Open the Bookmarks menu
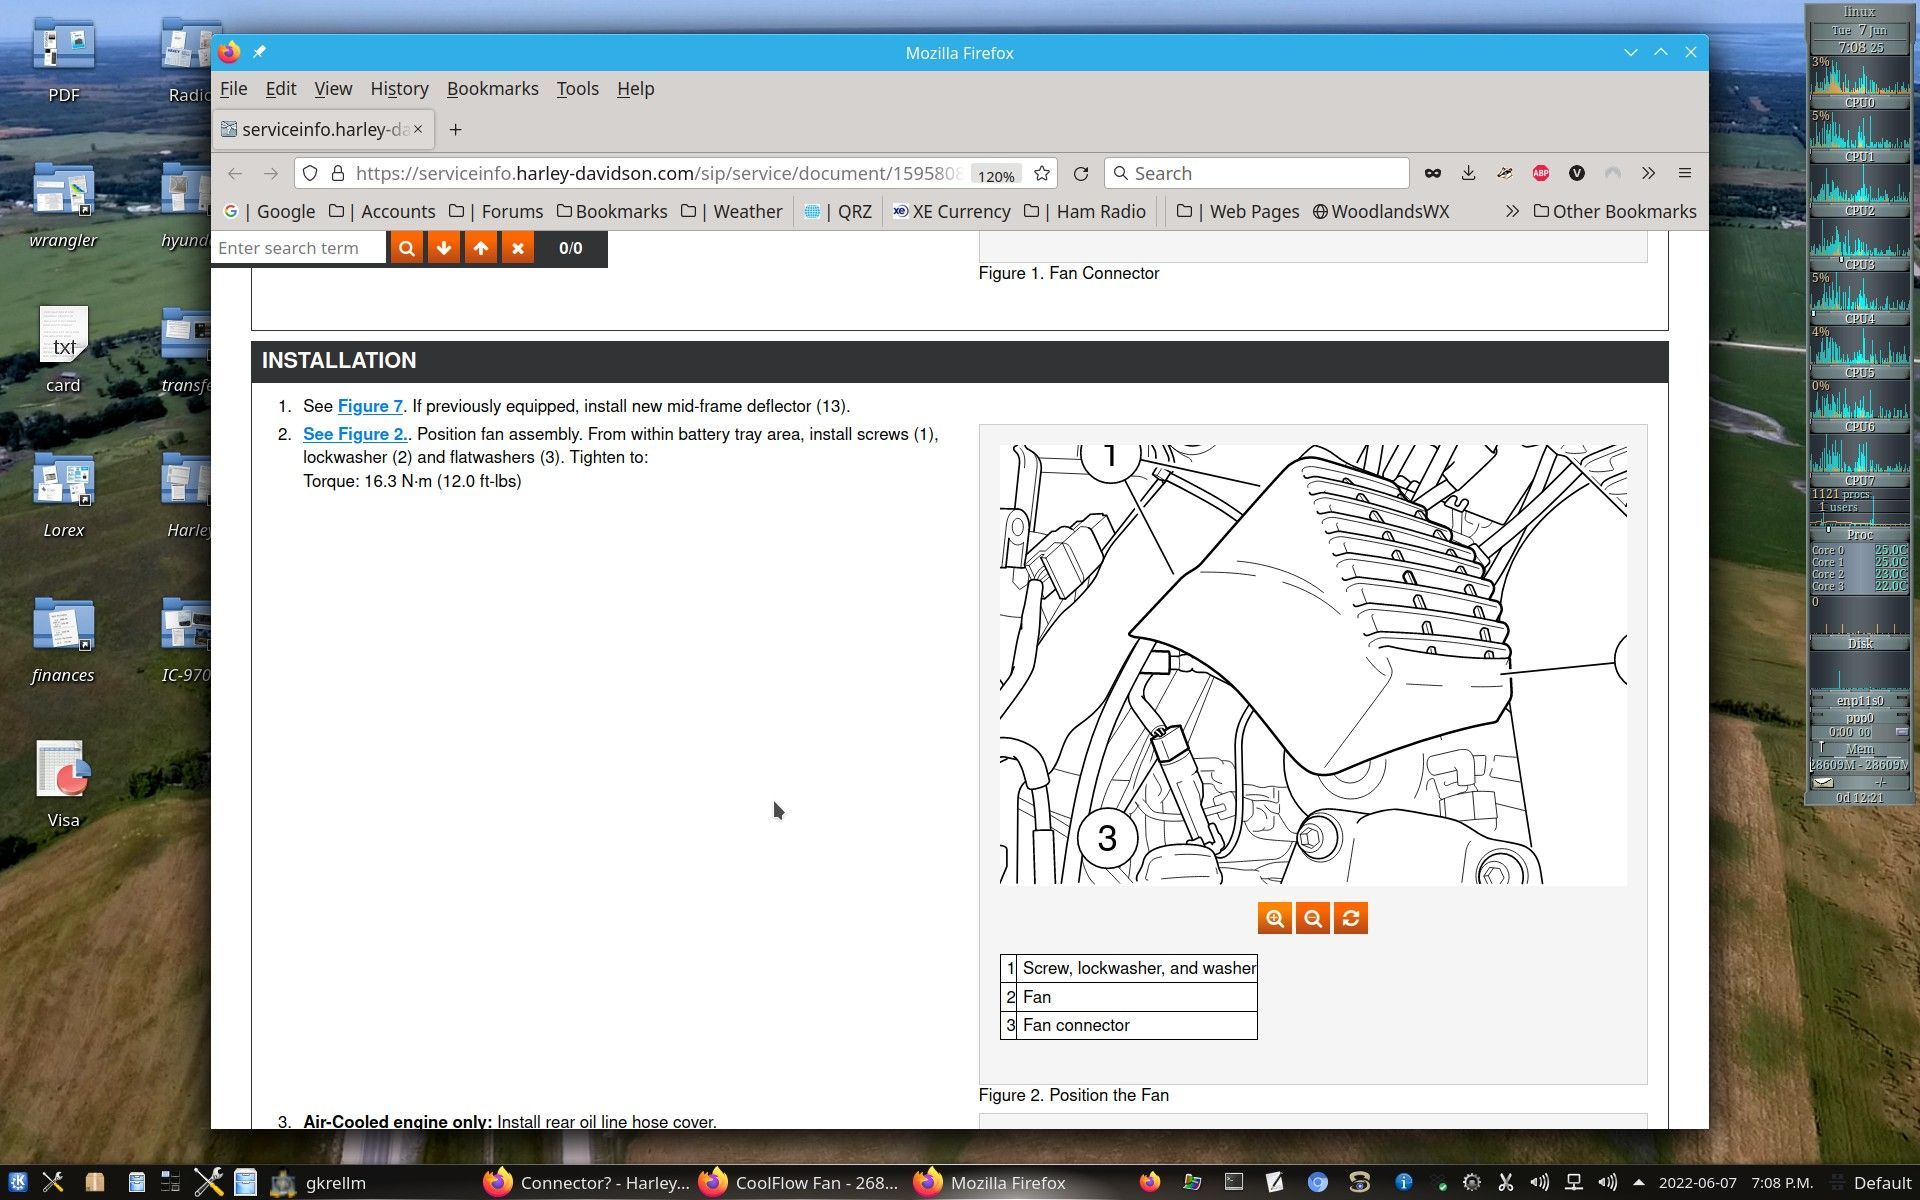The width and height of the screenshot is (1920, 1200). pos(492,88)
